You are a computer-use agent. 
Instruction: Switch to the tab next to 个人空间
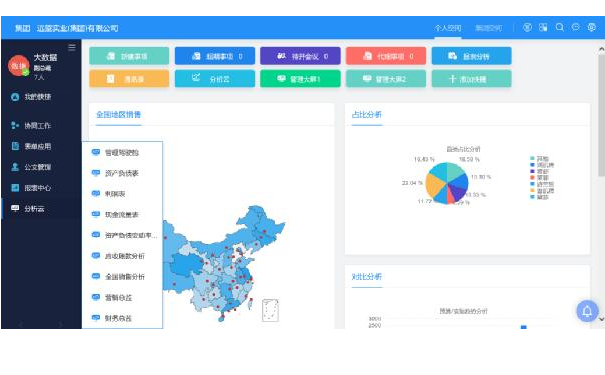point(488,28)
